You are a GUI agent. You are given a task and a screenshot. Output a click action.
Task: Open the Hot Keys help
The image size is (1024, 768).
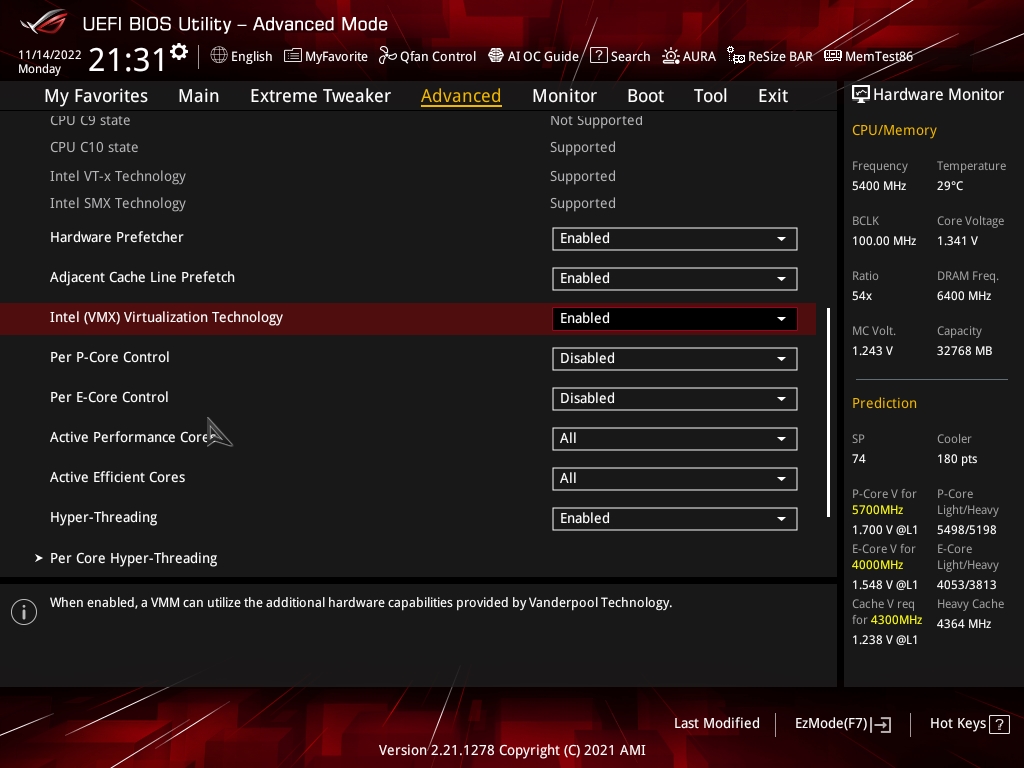tap(969, 724)
